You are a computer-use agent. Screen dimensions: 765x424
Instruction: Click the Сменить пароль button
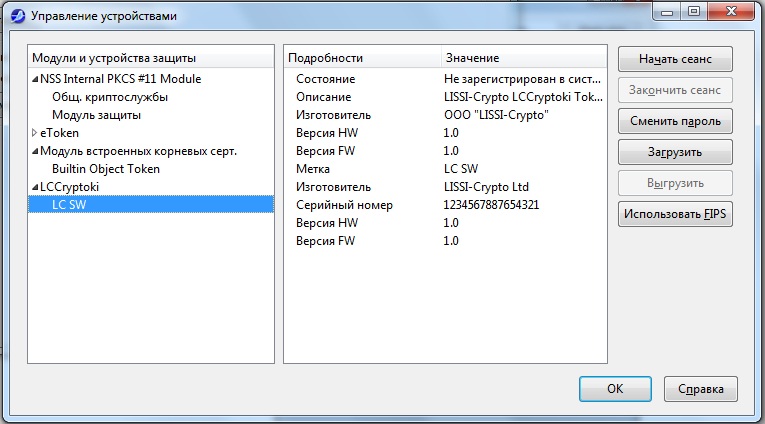click(675, 121)
